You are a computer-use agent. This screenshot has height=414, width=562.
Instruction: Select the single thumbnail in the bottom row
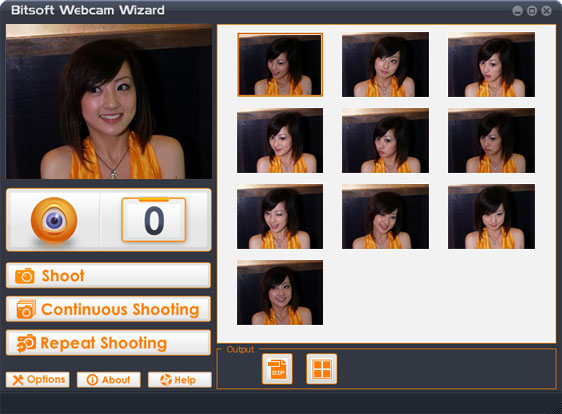[280, 292]
